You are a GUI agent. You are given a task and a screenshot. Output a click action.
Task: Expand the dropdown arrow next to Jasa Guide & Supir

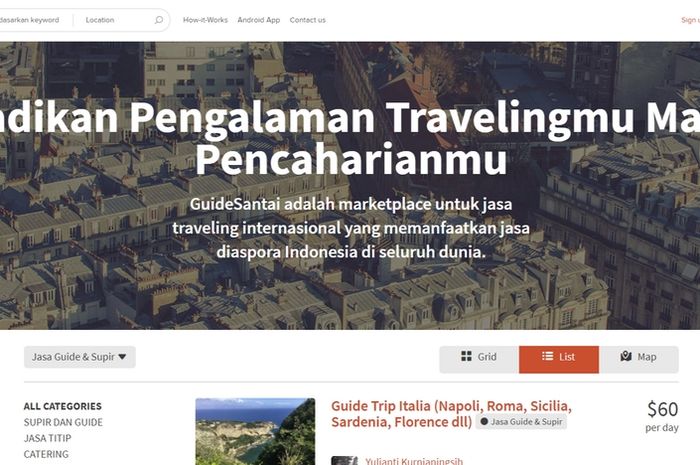pyautogui.click(x=122, y=357)
